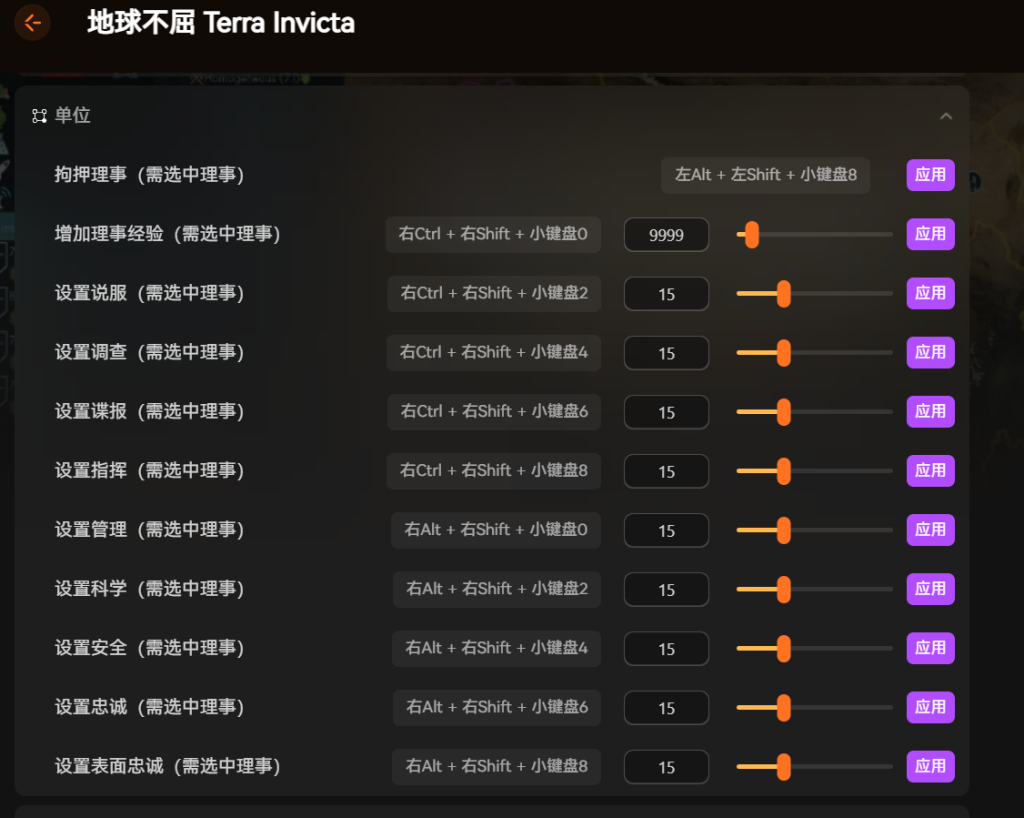Select the 设置管理 value input field
1024x818 pixels.
(x=666, y=530)
